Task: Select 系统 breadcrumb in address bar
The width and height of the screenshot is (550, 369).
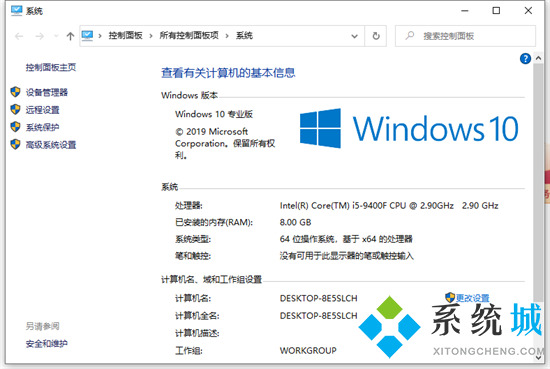Action: click(244, 35)
